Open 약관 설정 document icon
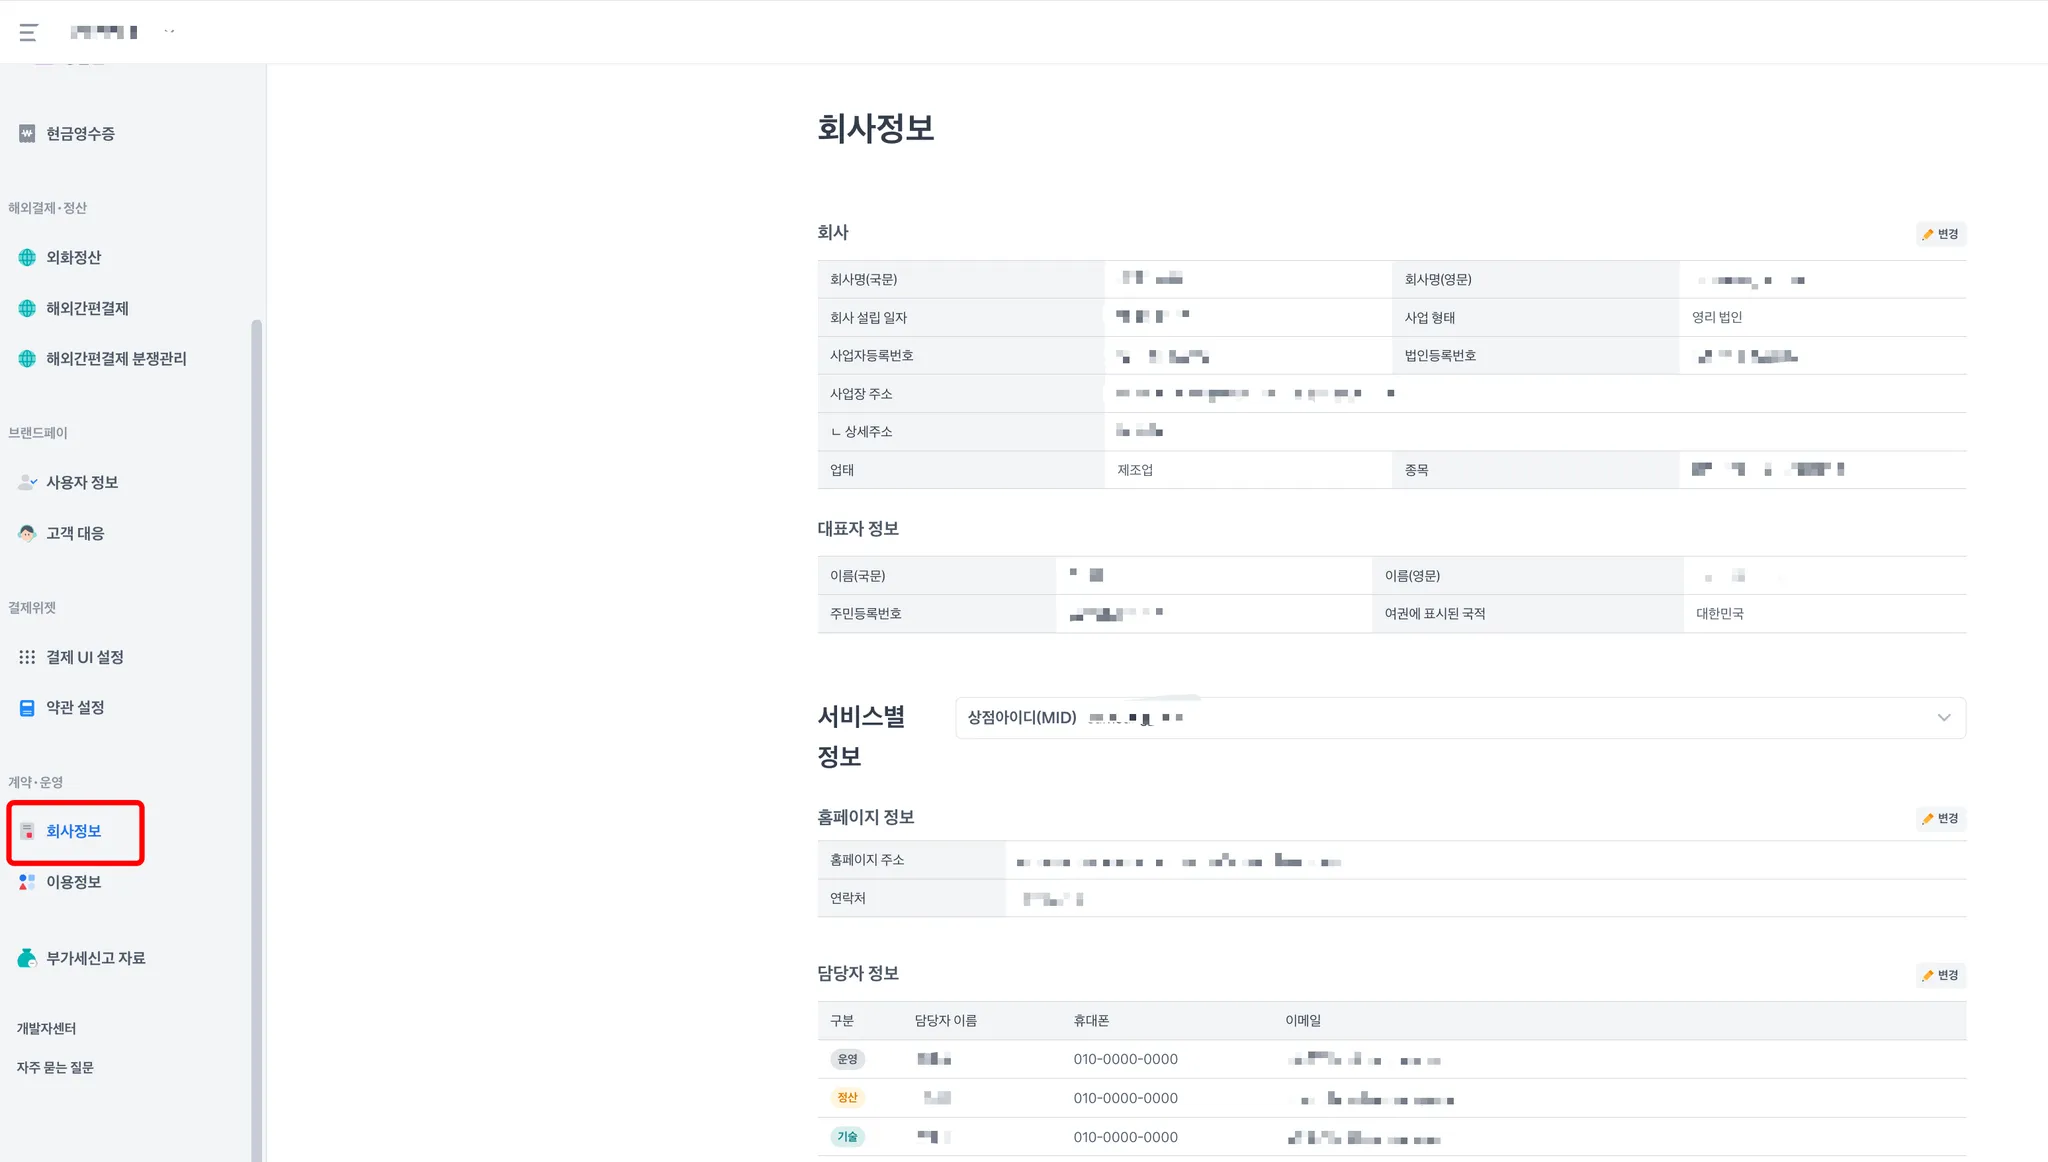This screenshot has height=1162, width=2048. click(27, 708)
